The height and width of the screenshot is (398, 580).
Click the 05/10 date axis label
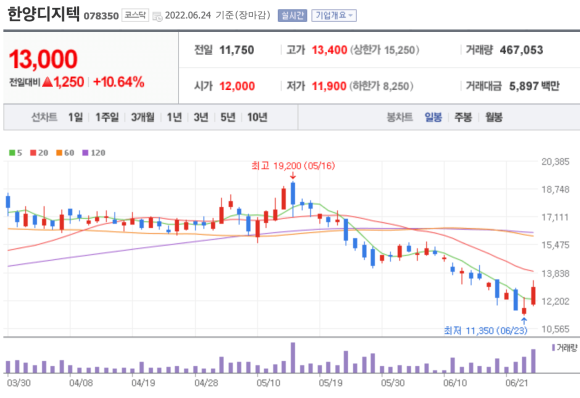268,383
